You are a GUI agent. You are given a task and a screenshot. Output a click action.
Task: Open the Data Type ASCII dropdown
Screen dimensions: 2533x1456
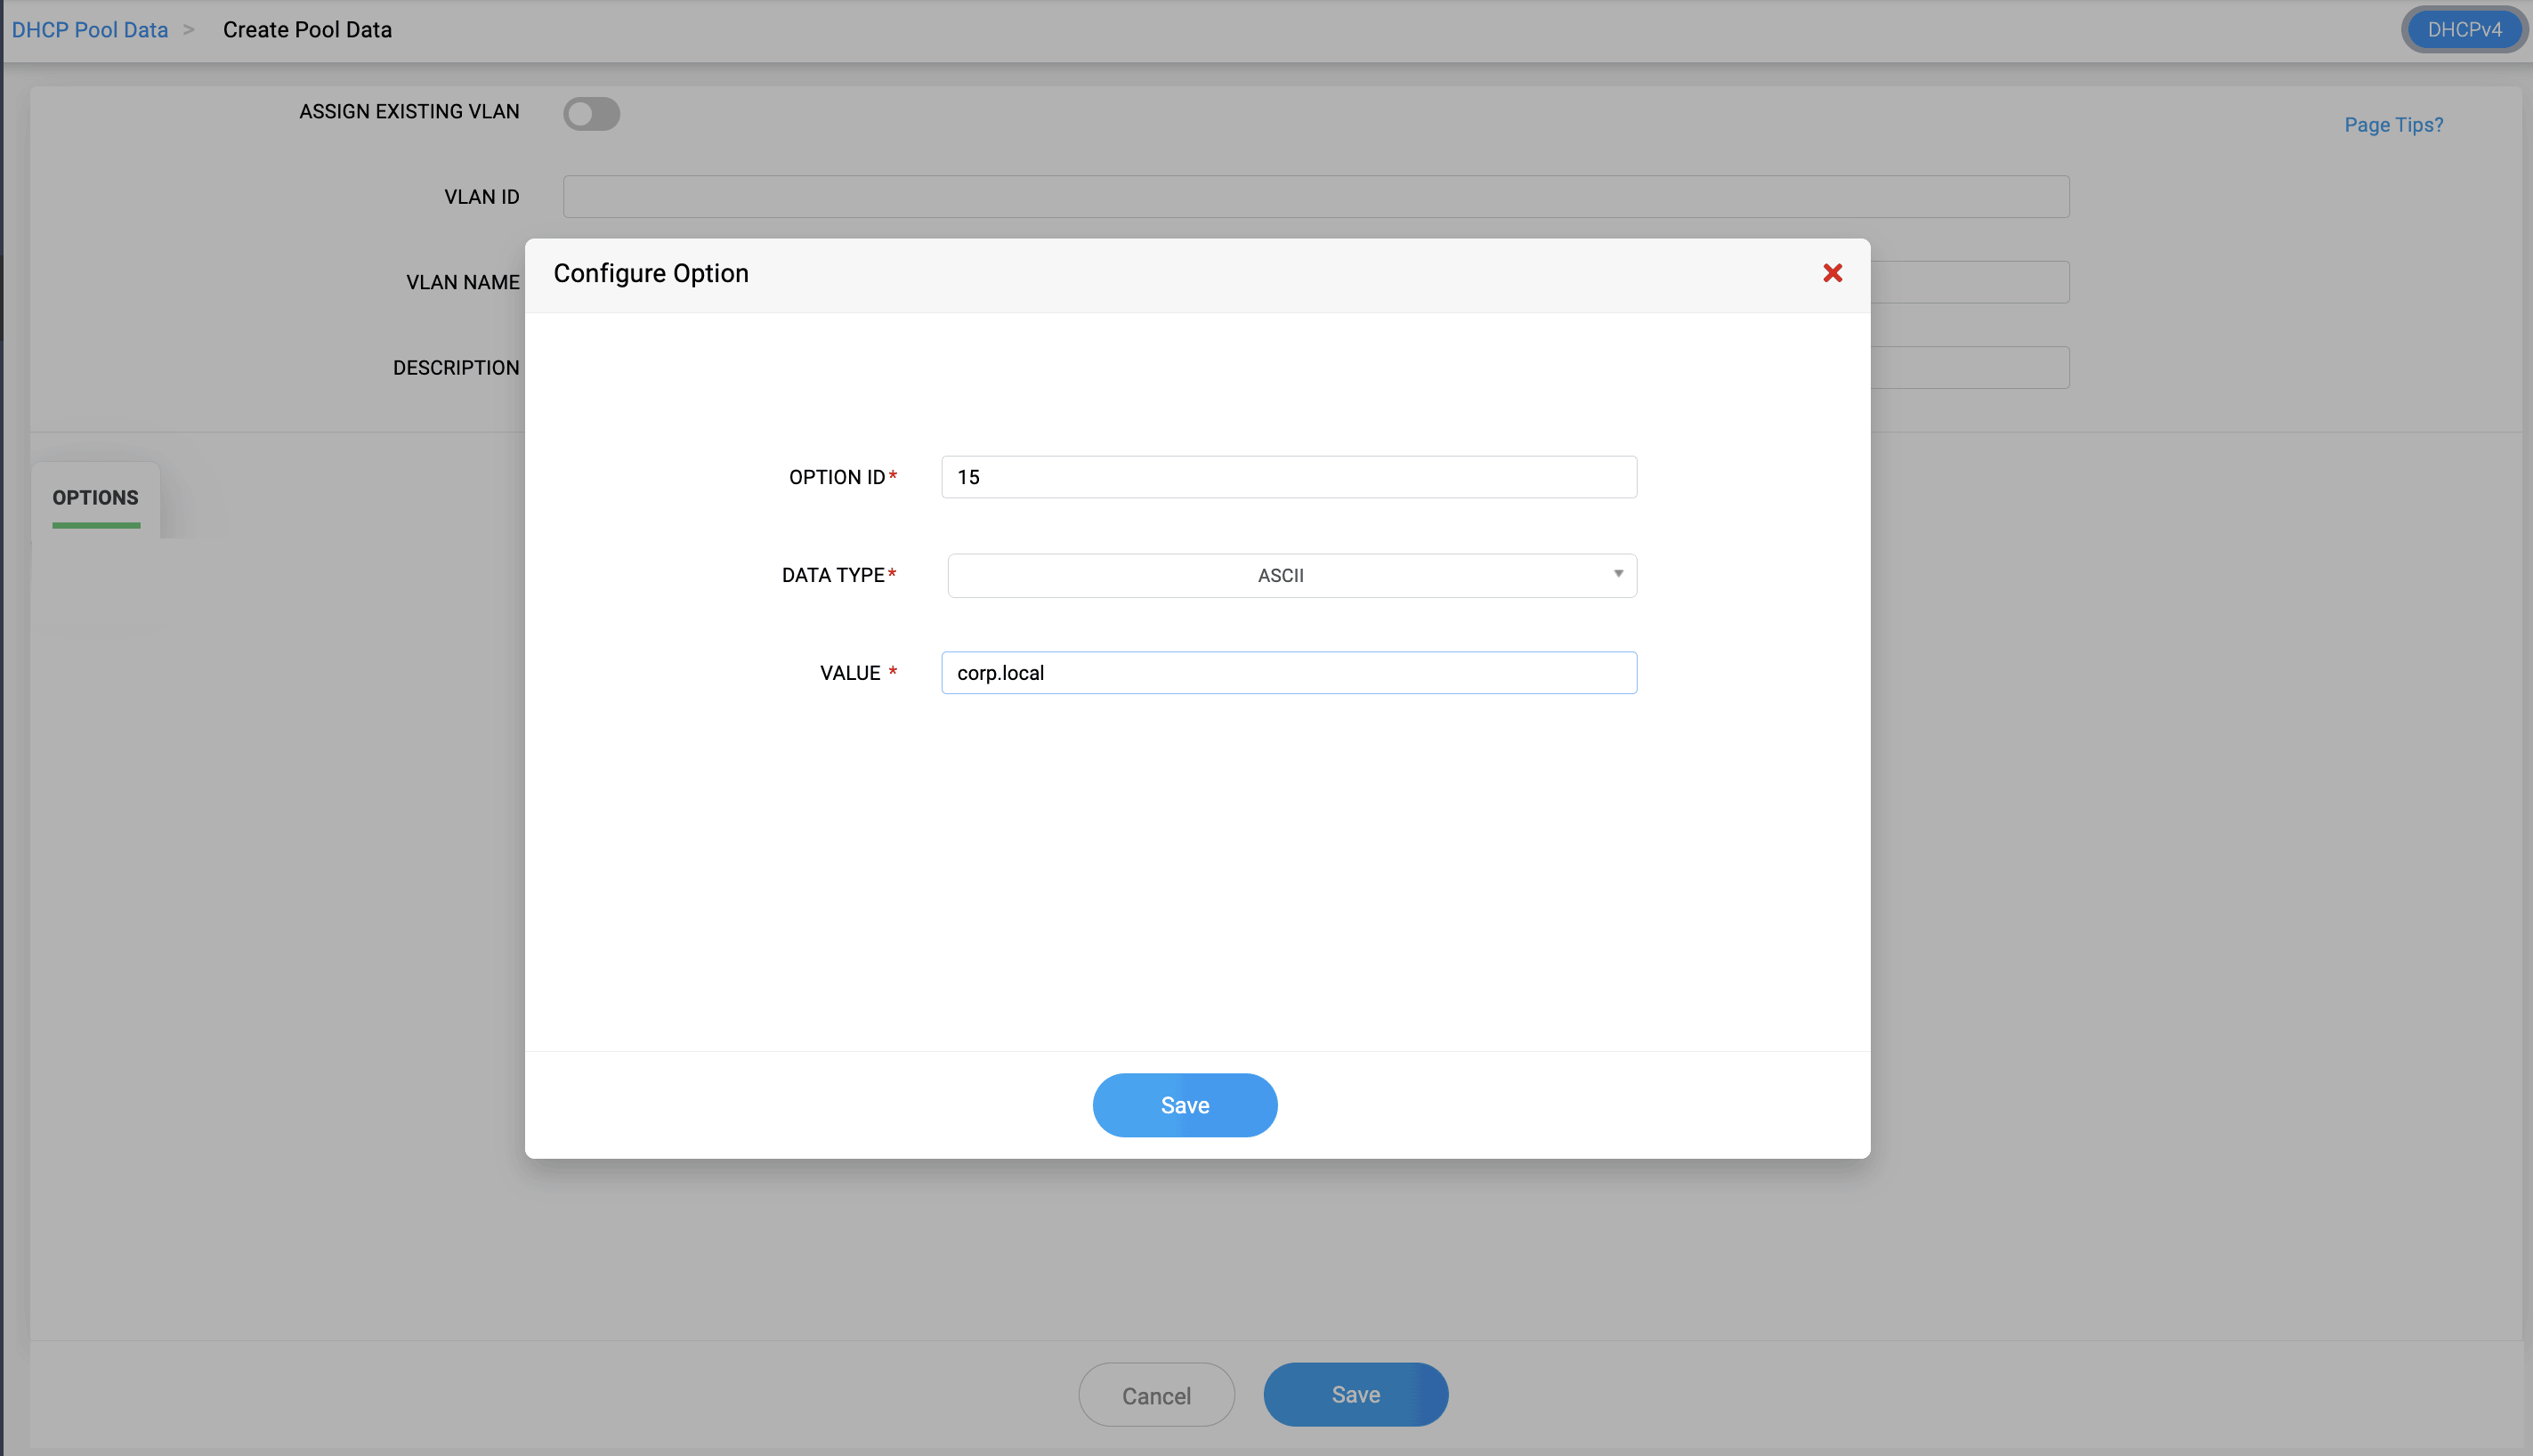1290,575
